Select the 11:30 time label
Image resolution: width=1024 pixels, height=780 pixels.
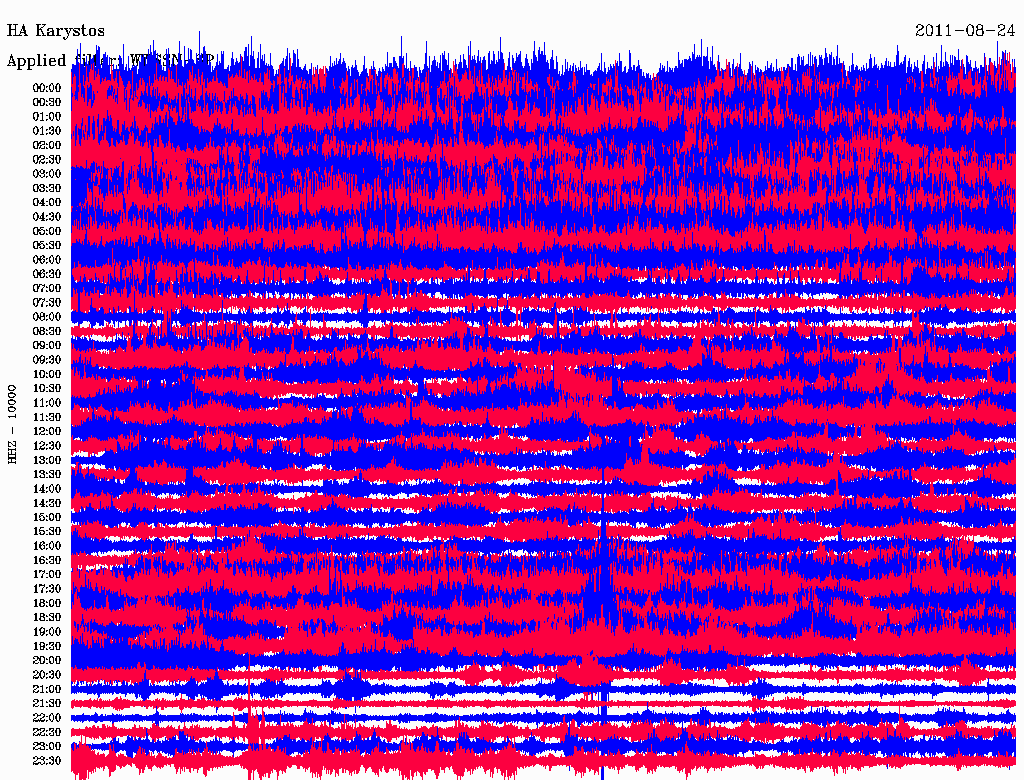click(x=47, y=417)
